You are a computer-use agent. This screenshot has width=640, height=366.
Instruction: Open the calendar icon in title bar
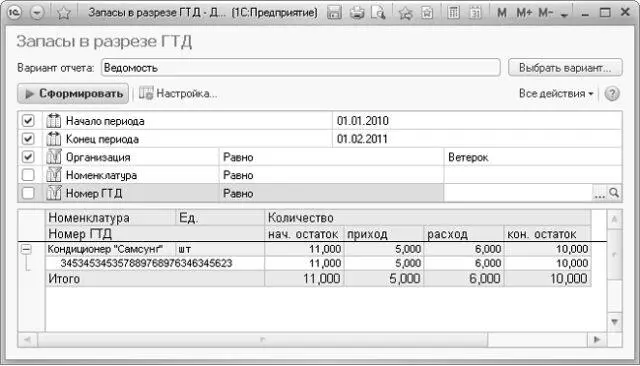tap(475, 13)
